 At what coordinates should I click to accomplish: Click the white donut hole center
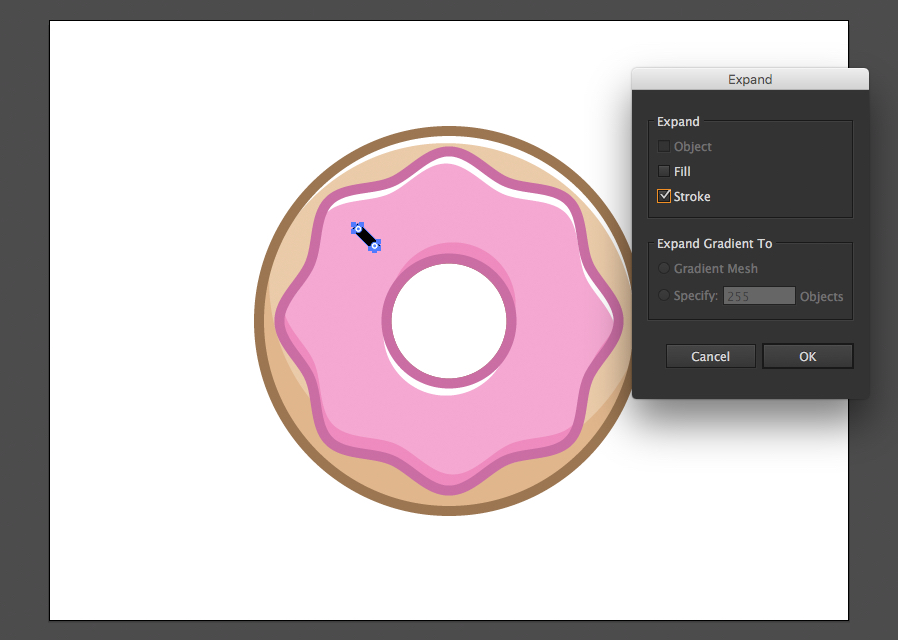coord(449,321)
